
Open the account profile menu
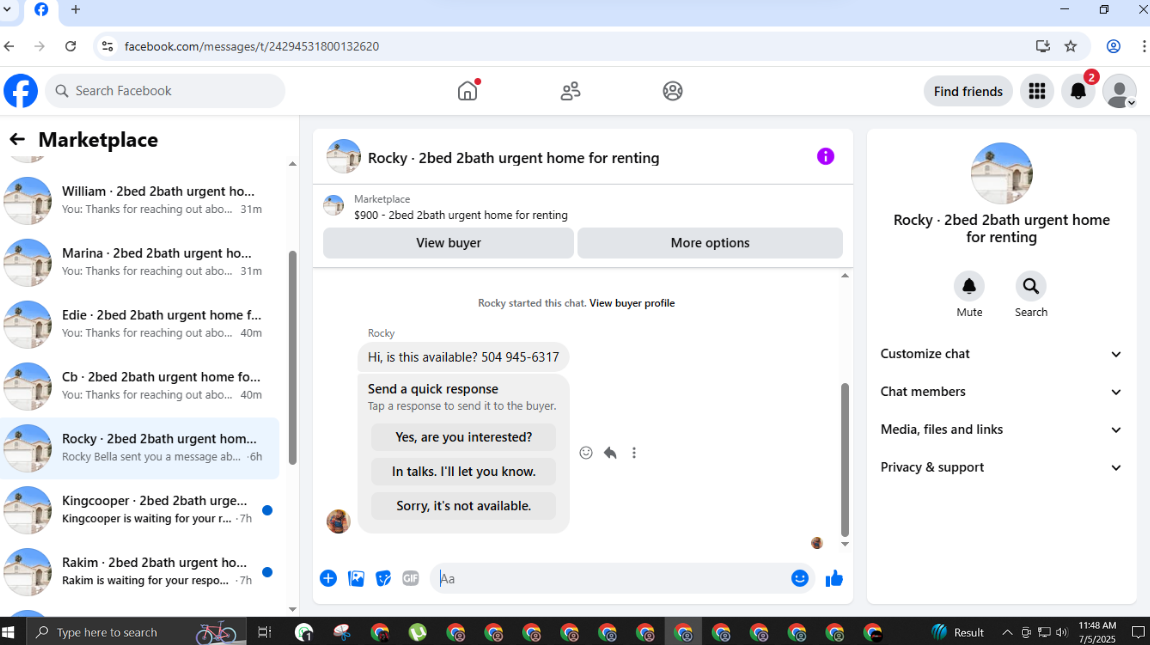coord(1120,91)
